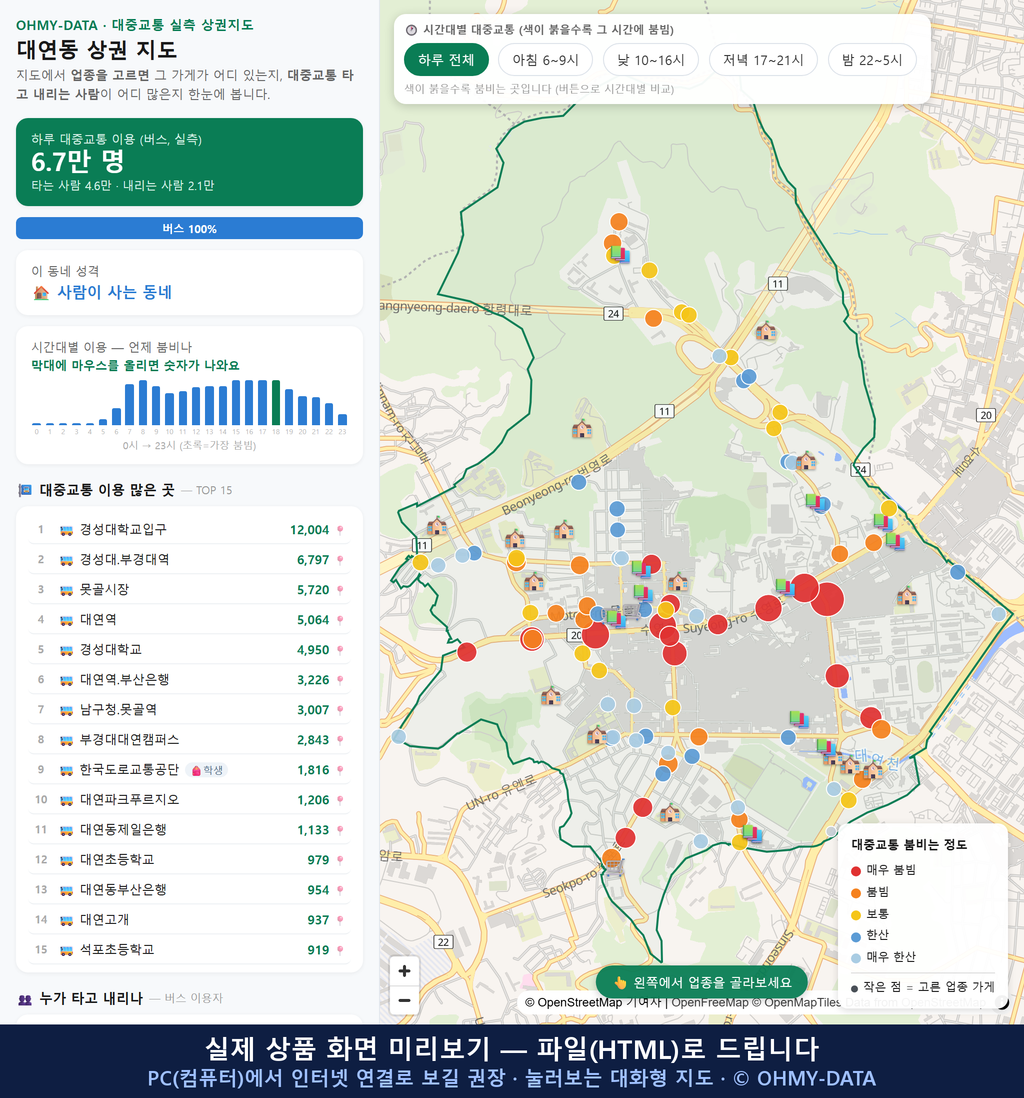Click the light blue 매우 한산 legend dot
This screenshot has width=1024, height=1098.
tap(855, 958)
